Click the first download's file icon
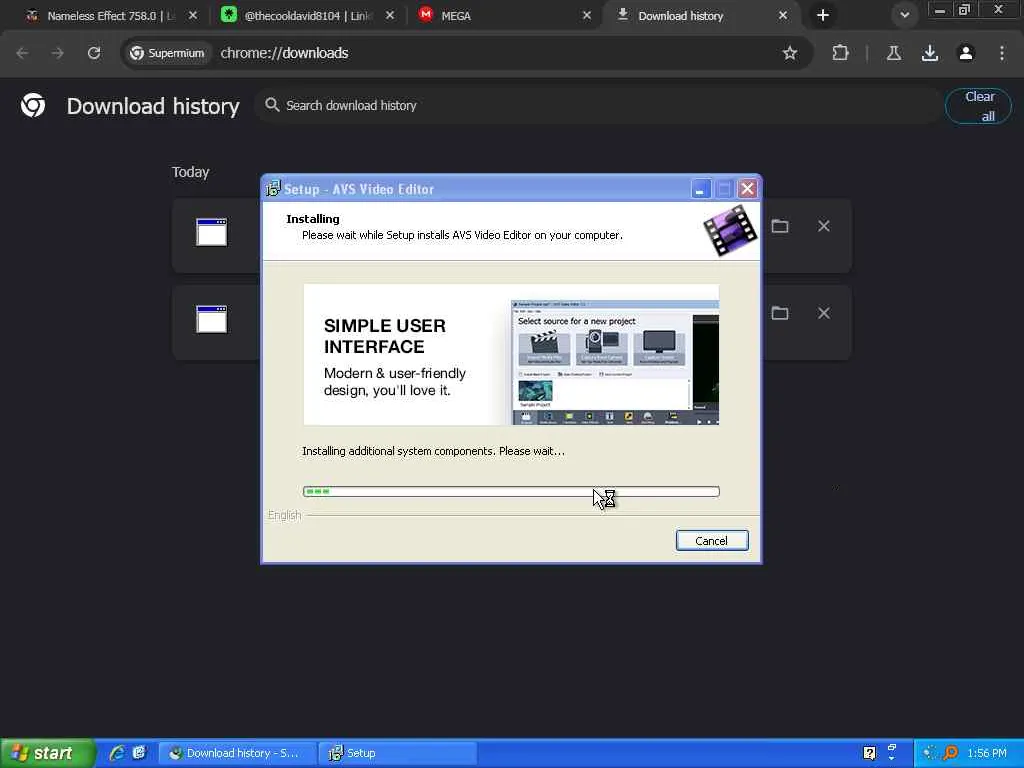The height and width of the screenshot is (768, 1024). [212, 232]
